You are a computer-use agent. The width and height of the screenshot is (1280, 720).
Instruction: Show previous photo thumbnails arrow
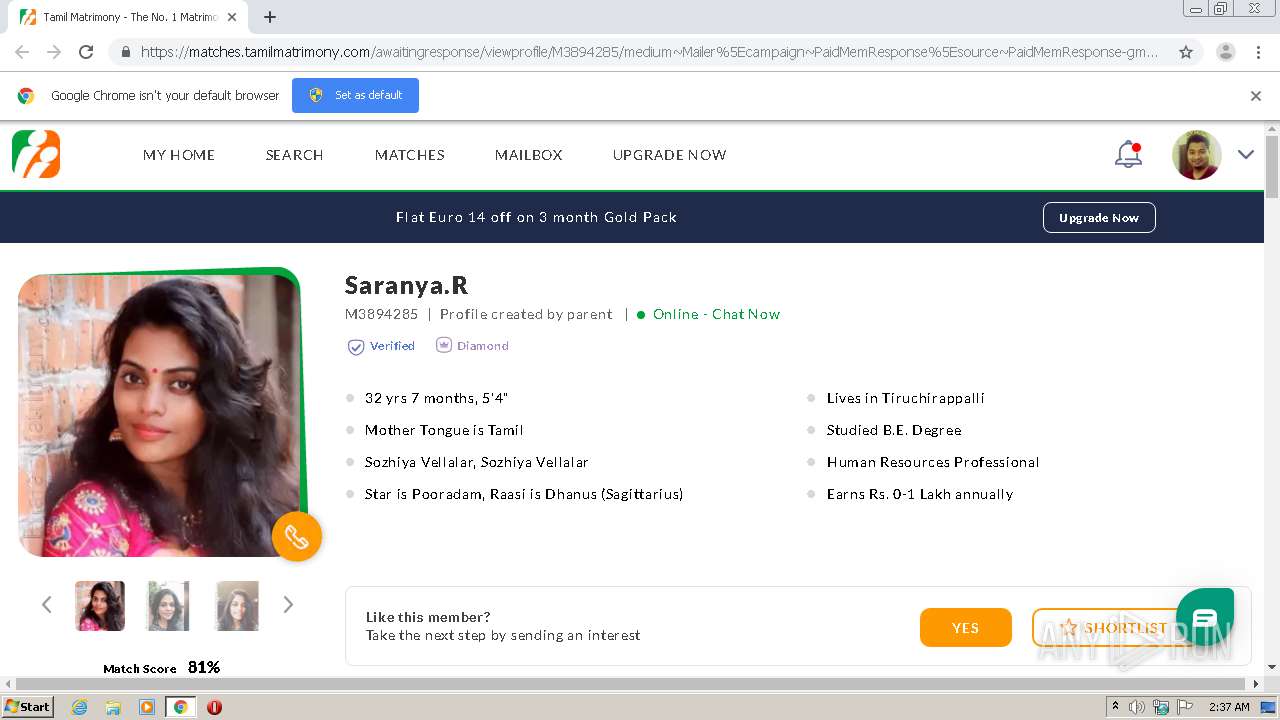pyautogui.click(x=46, y=604)
